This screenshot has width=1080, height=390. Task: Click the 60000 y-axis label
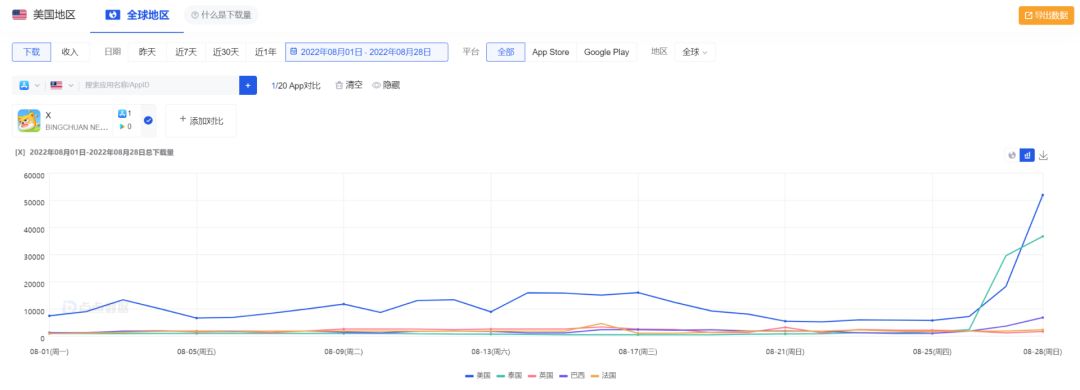coord(34,176)
